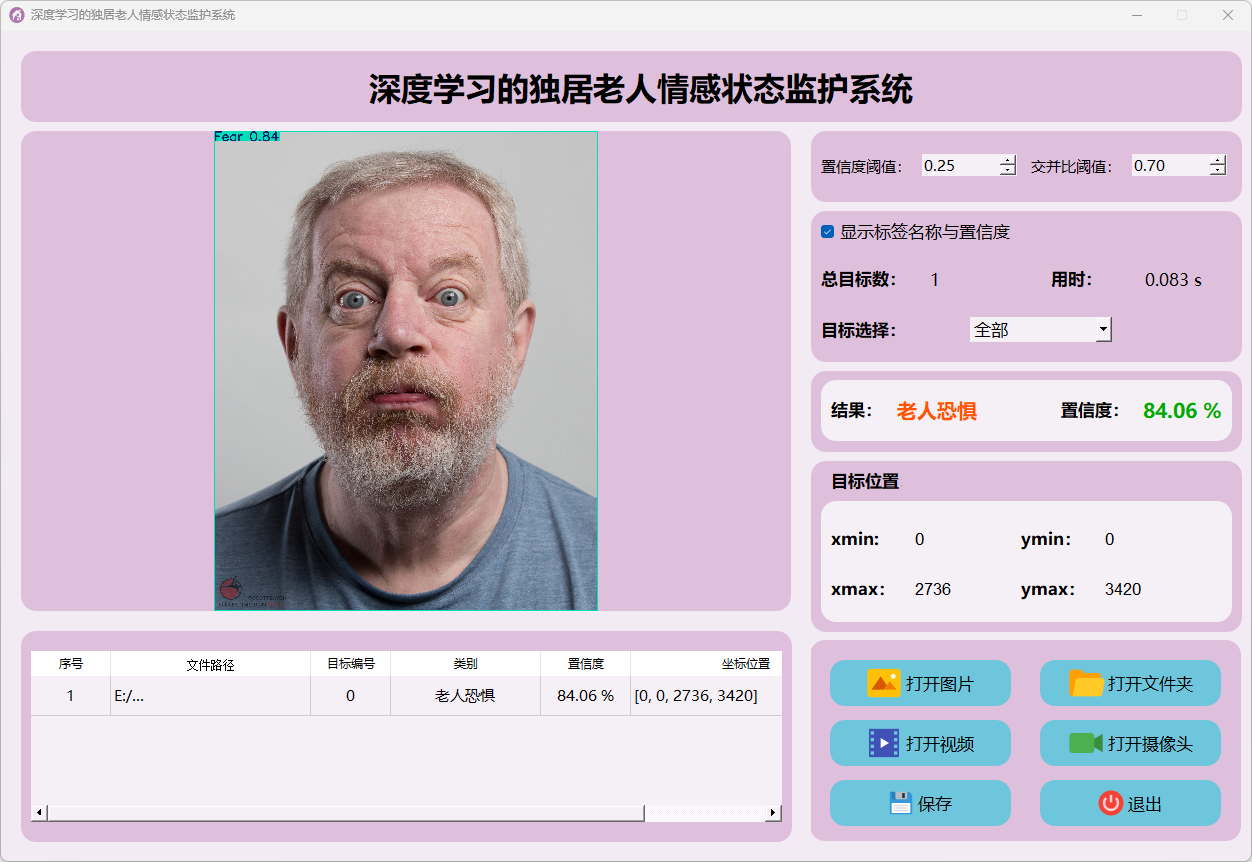1252x862 pixels.
Task: Select the 类别 column header in results table
Action: (x=465, y=664)
